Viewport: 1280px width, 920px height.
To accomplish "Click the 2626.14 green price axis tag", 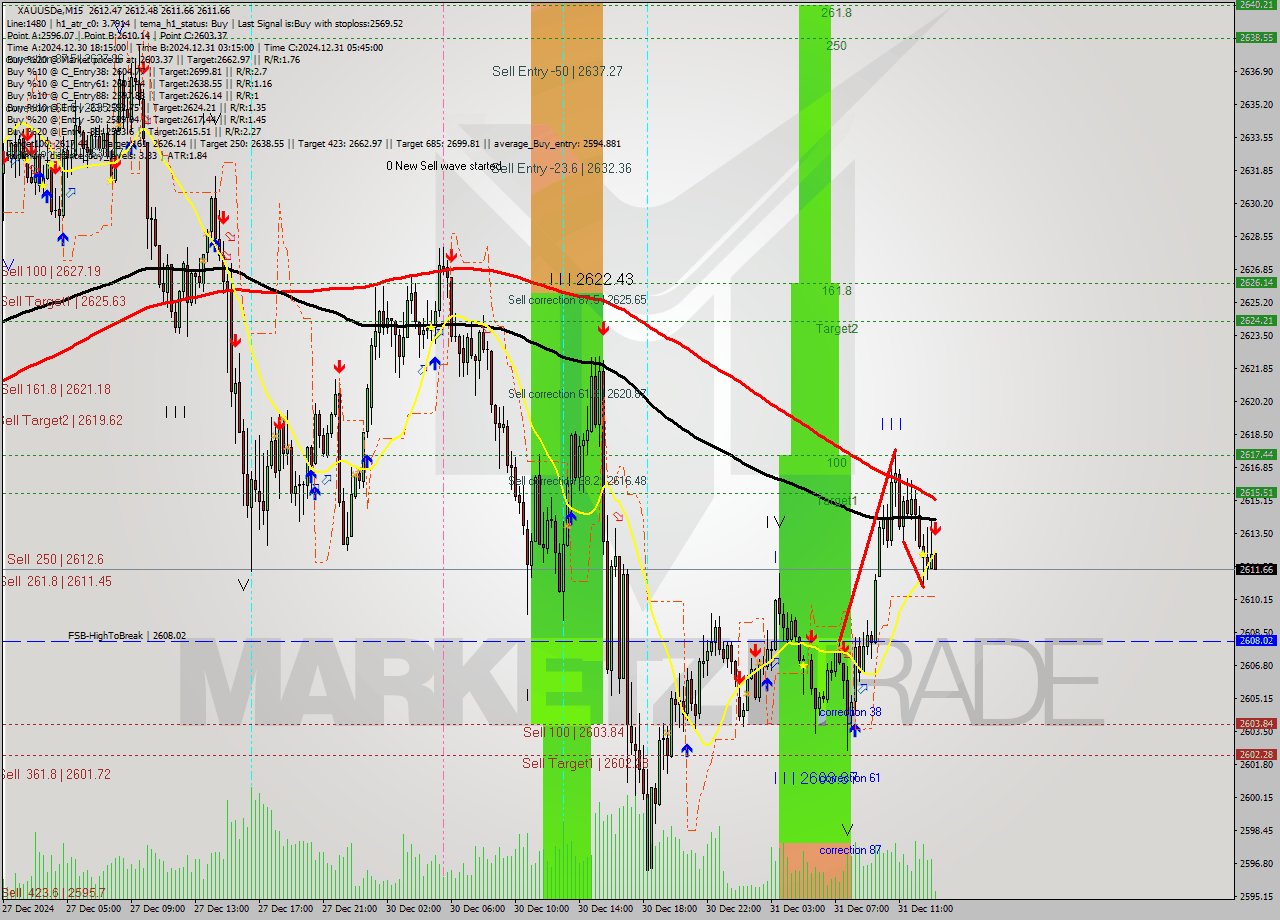I will pyautogui.click(x=1256, y=282).
